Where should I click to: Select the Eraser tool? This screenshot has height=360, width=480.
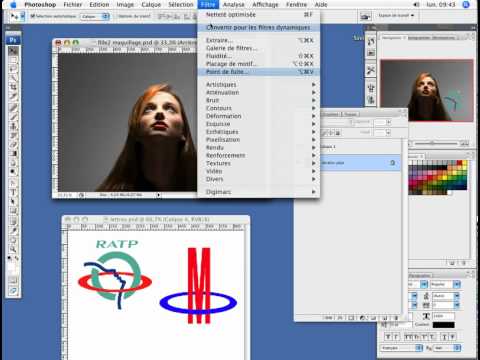pos(13,144)
